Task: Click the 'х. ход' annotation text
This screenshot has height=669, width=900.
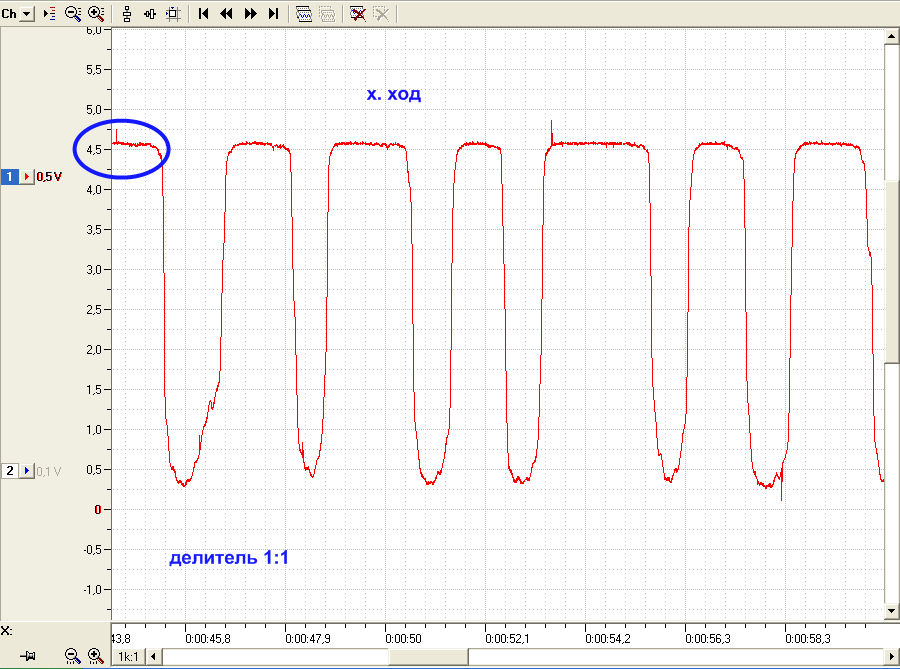Action: coord(394,94)
